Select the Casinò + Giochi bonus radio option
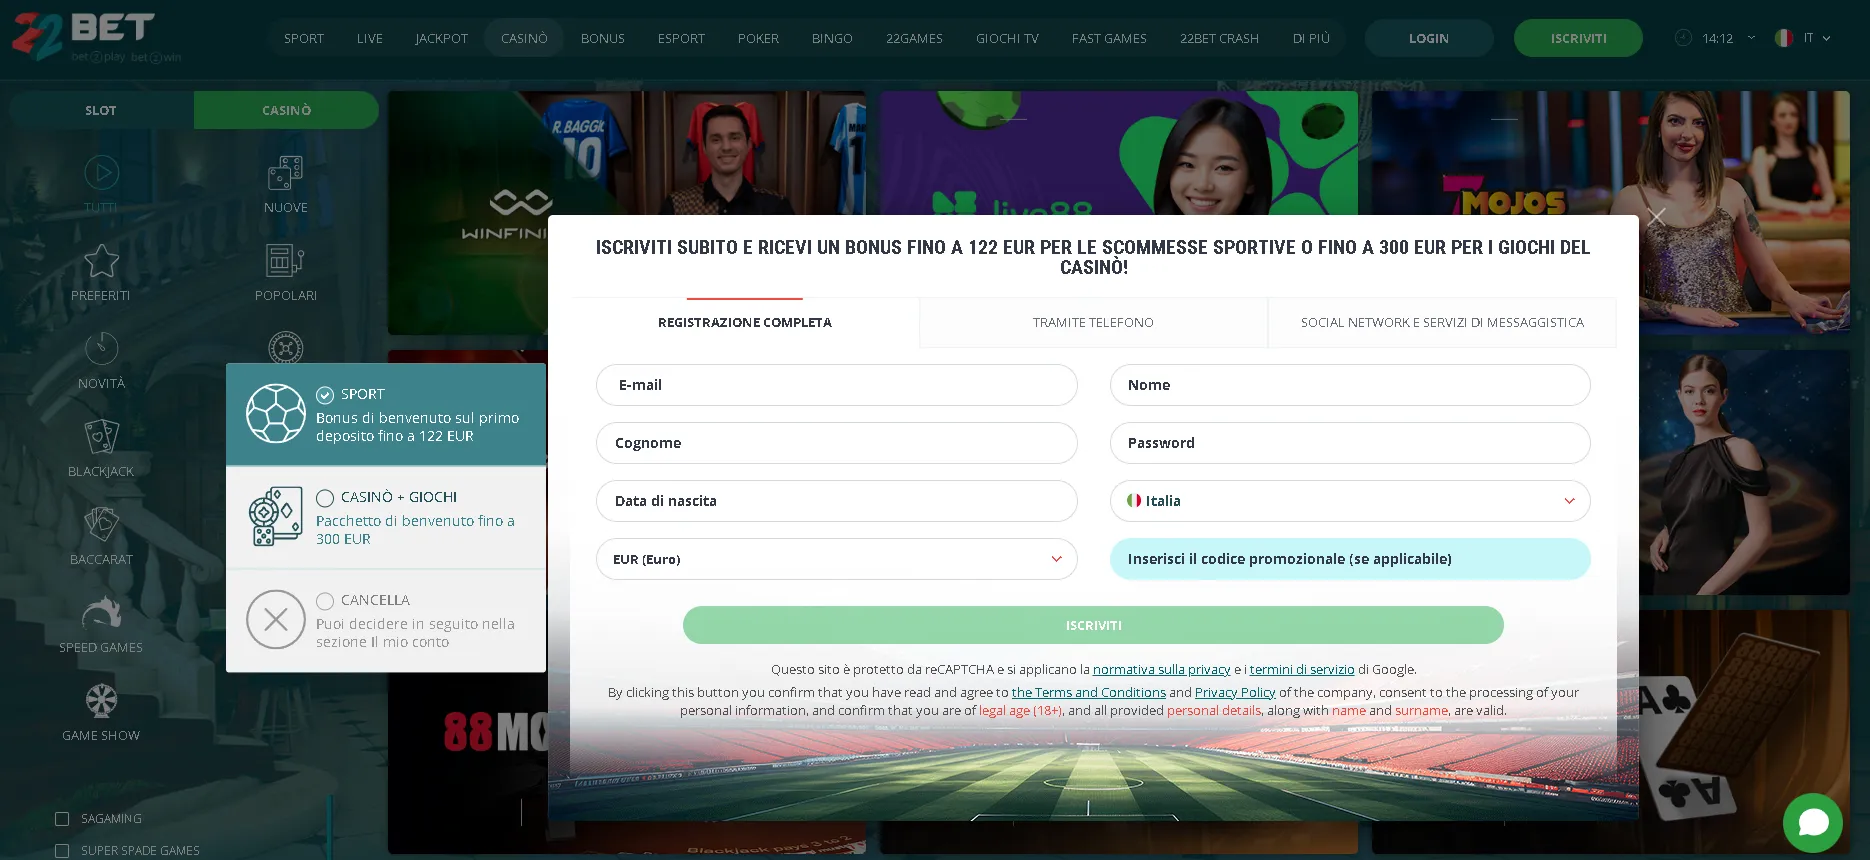1870x860 pixels. click(325, 498)
